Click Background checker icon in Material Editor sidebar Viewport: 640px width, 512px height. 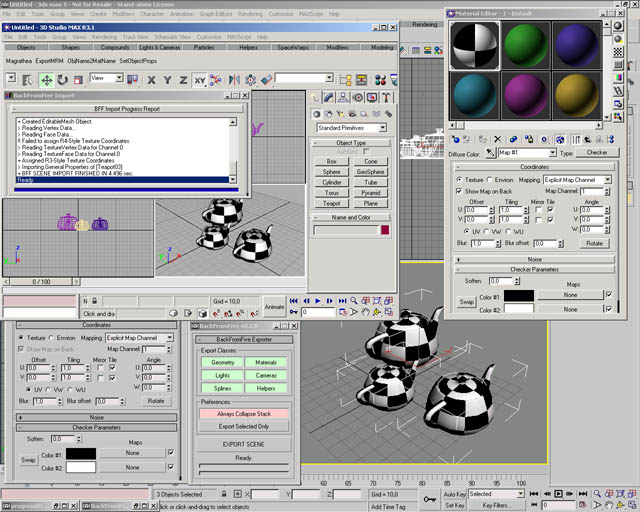pyautogui.click(x=618, y=52)
